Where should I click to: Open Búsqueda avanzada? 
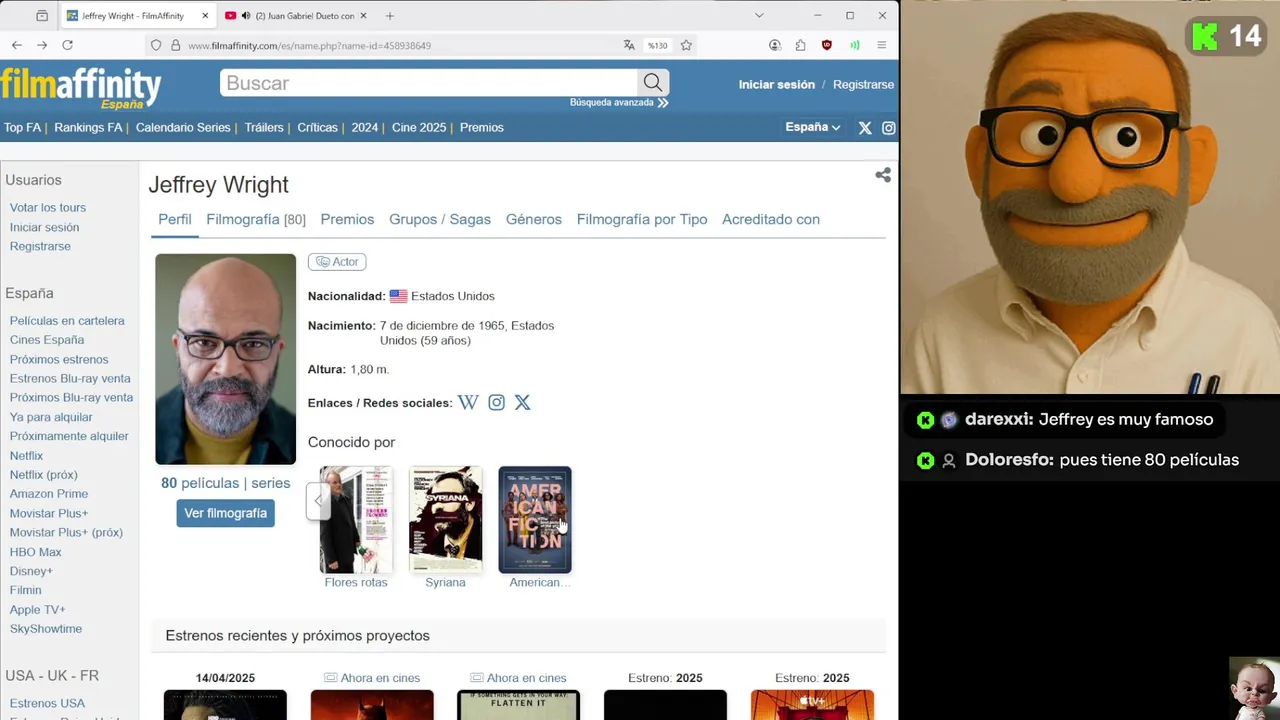618,102
